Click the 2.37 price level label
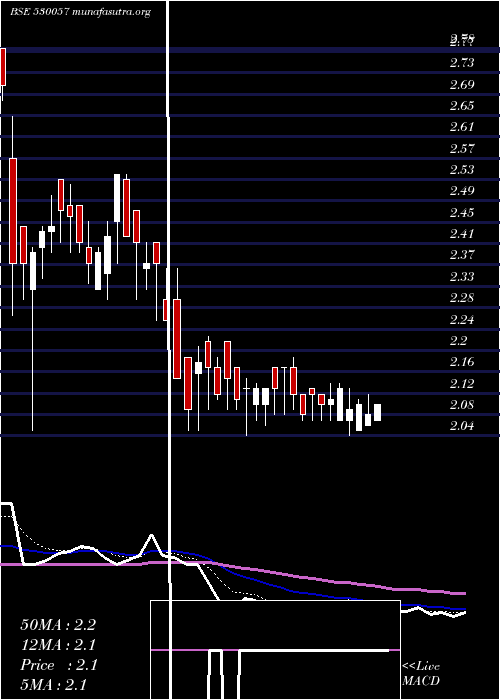 click(x=462, y=255)
